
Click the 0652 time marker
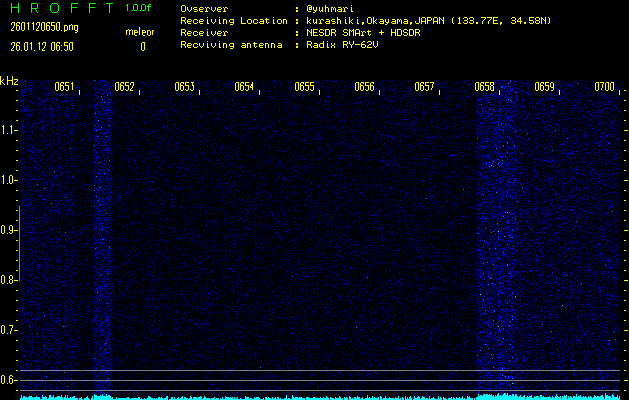coord(124,87)
